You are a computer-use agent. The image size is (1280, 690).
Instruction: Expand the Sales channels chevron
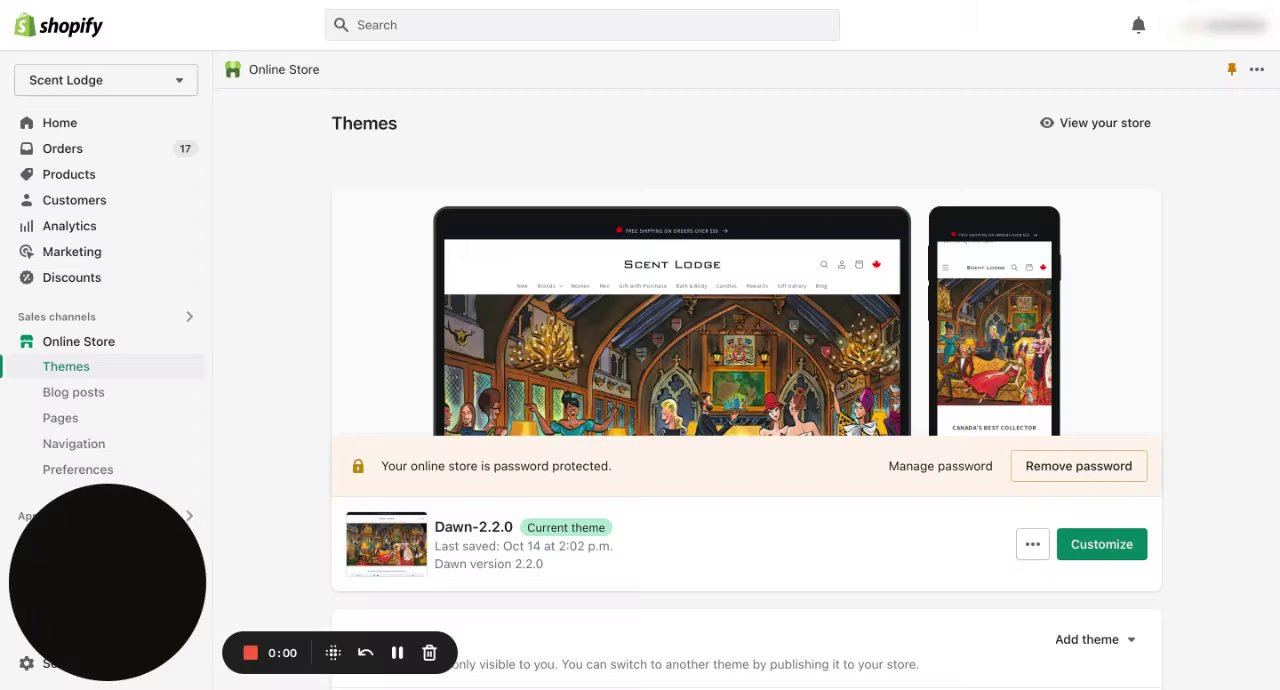point(189,317)
